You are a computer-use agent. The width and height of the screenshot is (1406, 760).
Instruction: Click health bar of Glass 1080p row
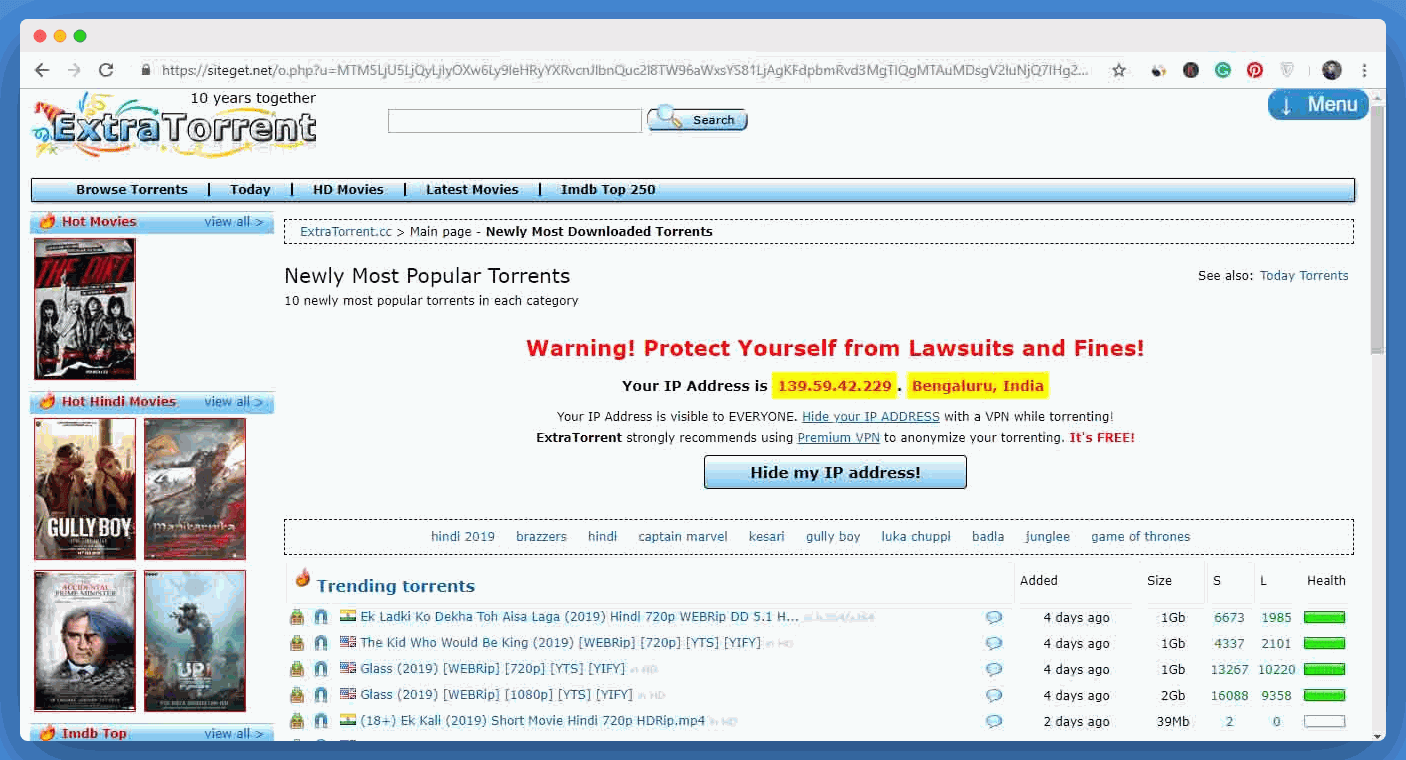(1324, 695)
